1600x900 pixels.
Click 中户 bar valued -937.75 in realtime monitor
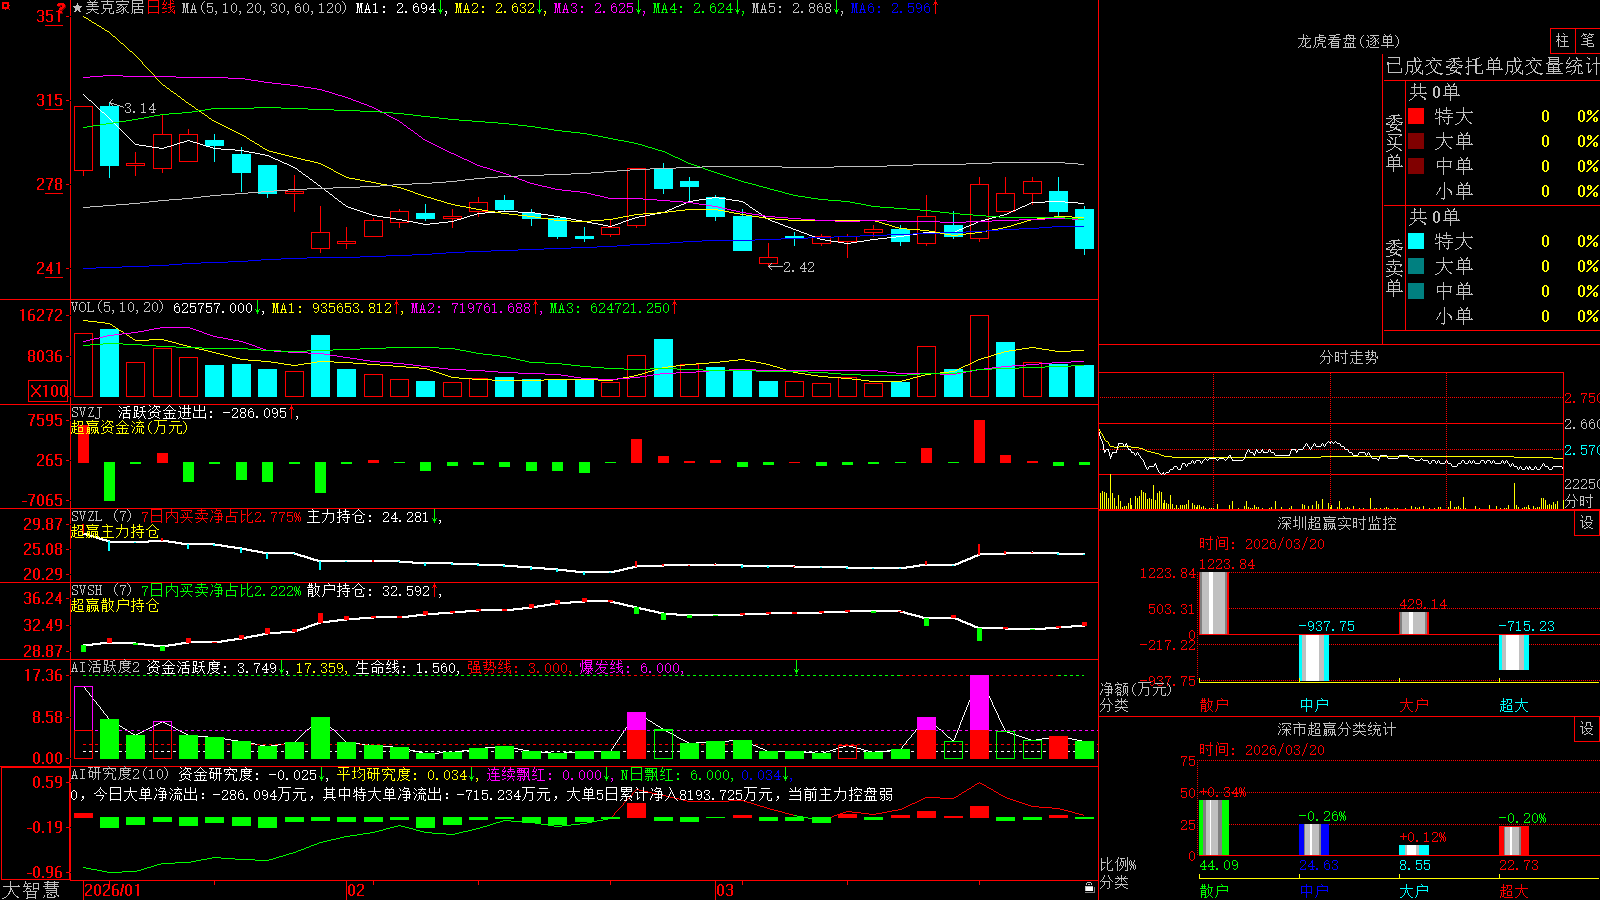point(1313,658)
